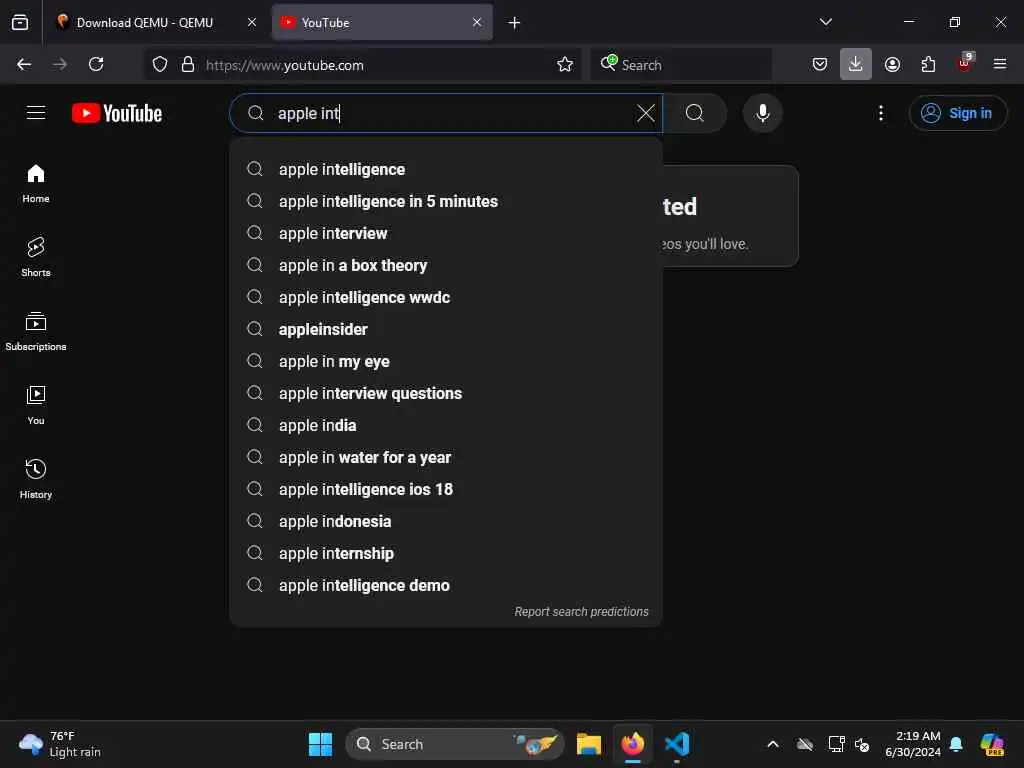The width and height of the screenshot is (1024, 768).
Task: Go forward with the forward arrow
Action: click(x=60, y=64)
